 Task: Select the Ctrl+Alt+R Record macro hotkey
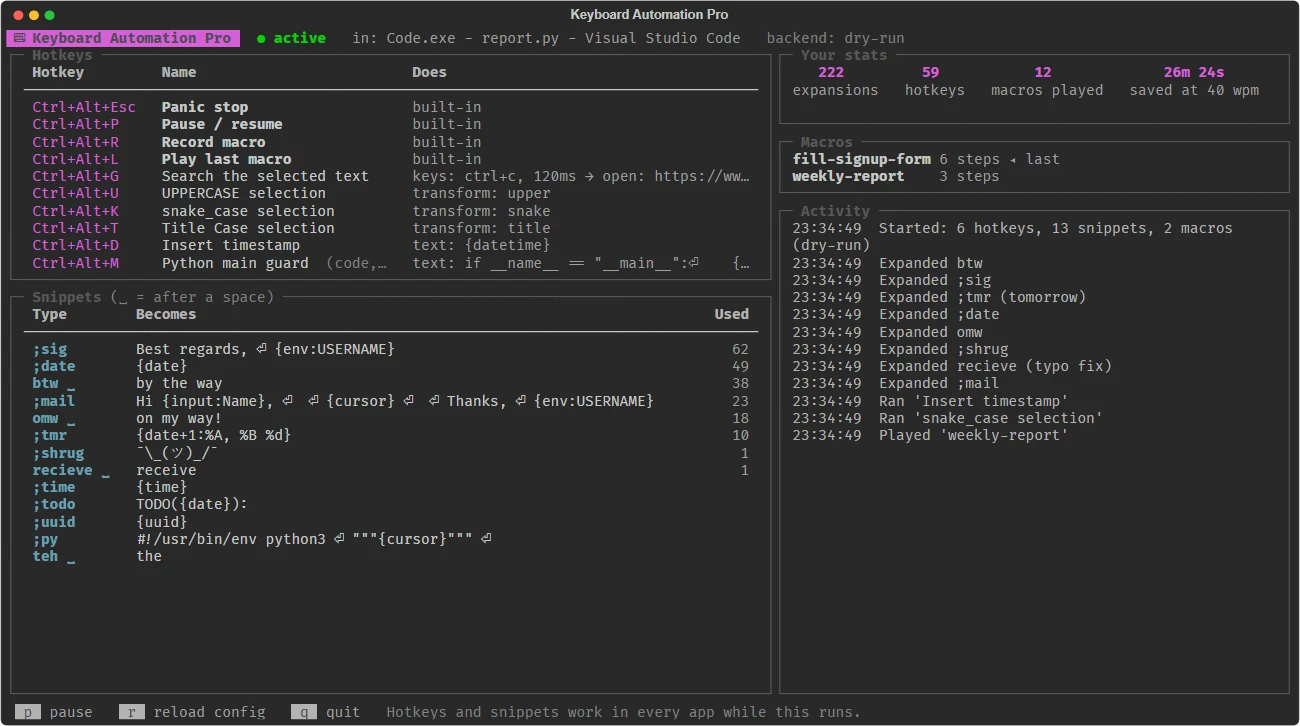391,142
